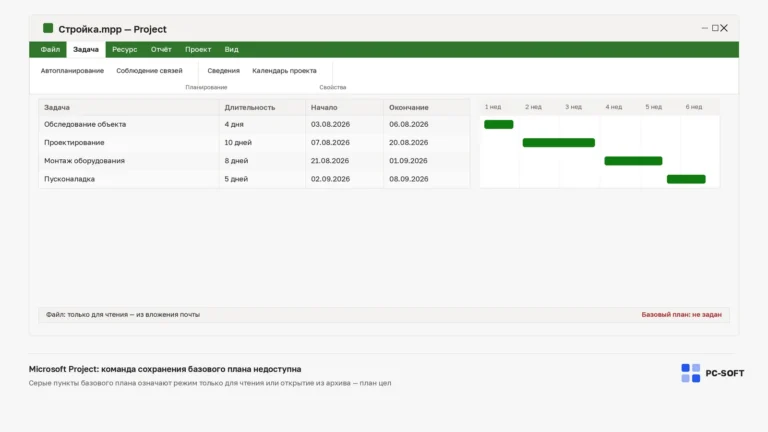Click the Gantt bar for Обследование объекта
The image size is (768, 432).
click(499, 124)
